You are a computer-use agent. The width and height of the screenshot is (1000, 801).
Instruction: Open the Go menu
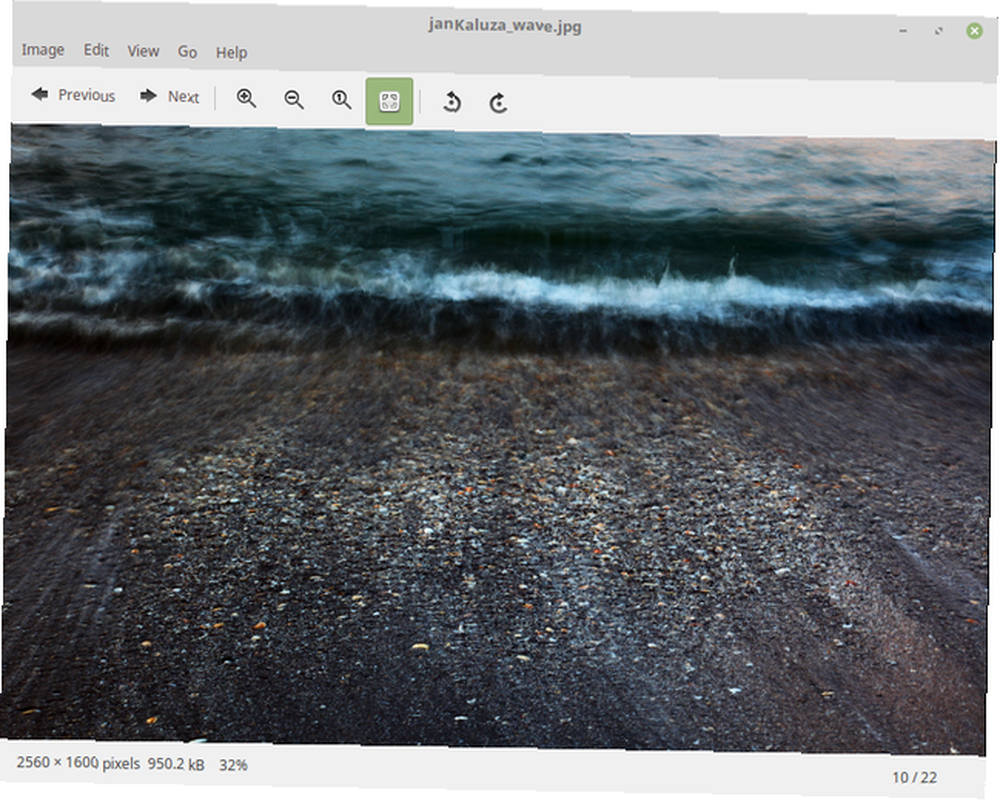pos(187,52)
